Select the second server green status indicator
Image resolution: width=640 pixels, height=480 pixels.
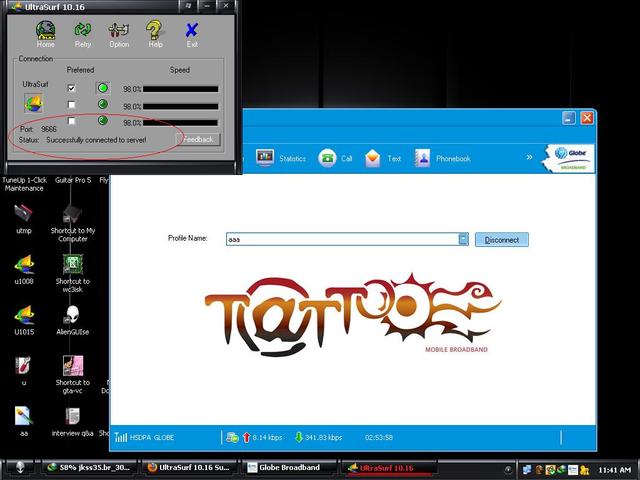coord(103,104)
